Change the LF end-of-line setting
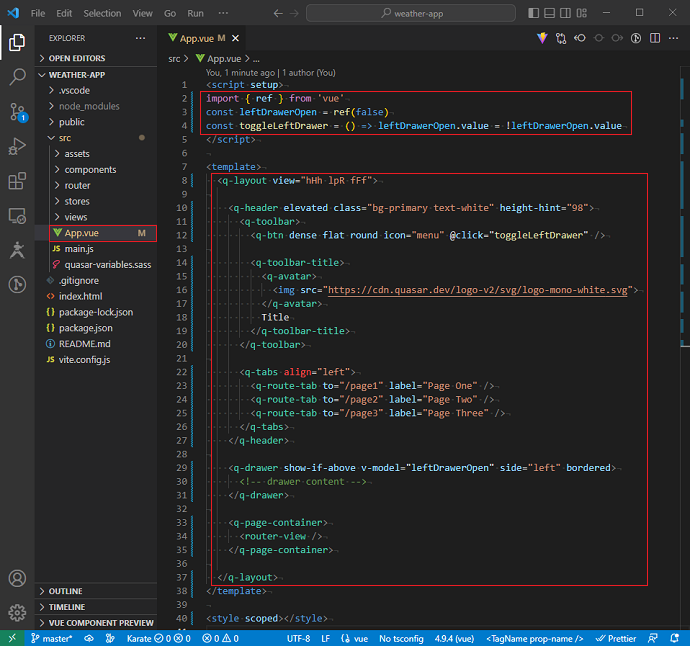Screen dimensions: 690x646 [326, 638]
